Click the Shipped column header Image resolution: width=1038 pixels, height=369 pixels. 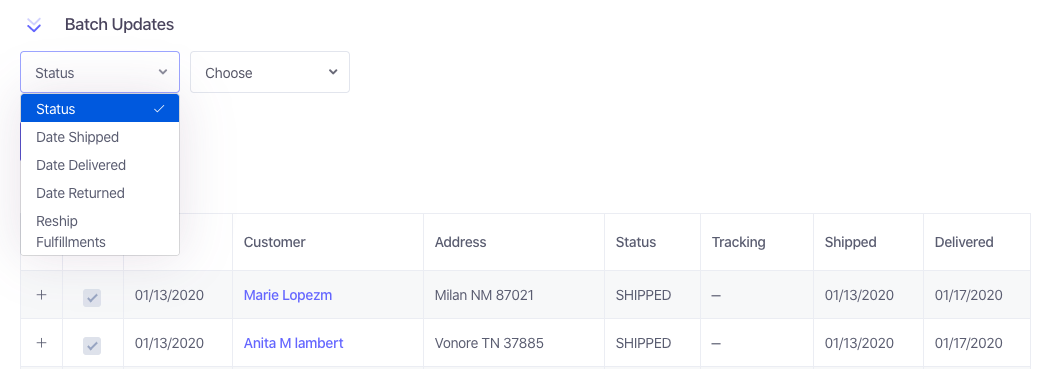point(851,242)
